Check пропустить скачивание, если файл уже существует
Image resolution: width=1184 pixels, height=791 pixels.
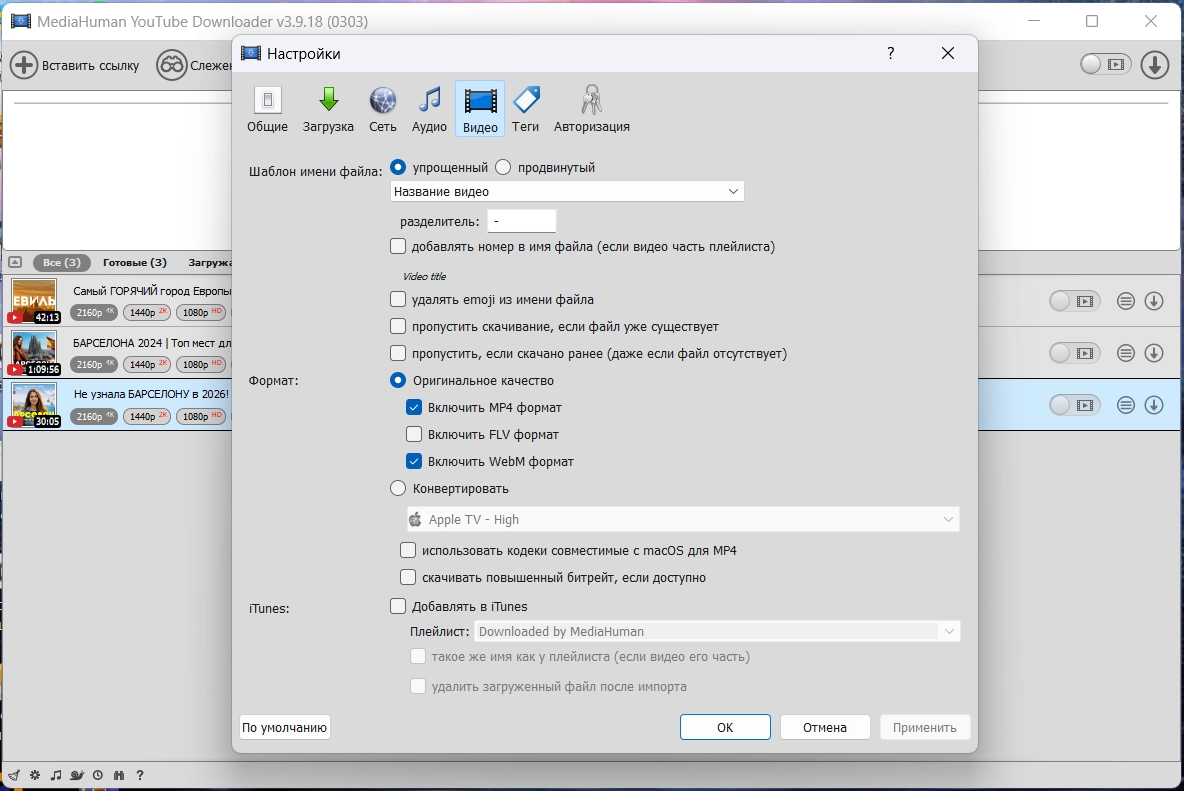398,326
